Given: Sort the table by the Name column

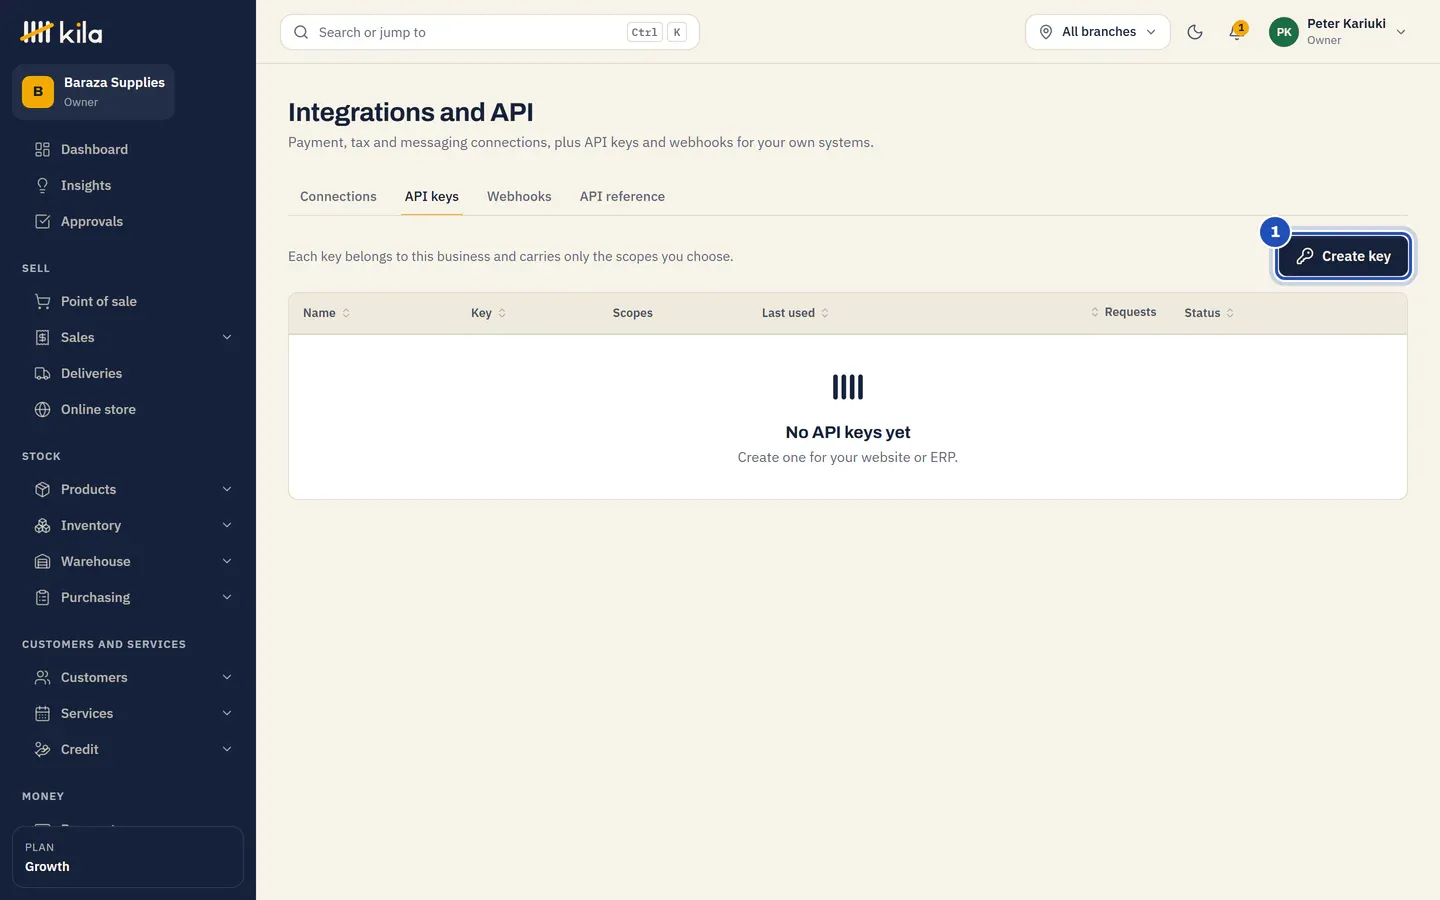Looking at the screenshot, I should tap(326, 313).
